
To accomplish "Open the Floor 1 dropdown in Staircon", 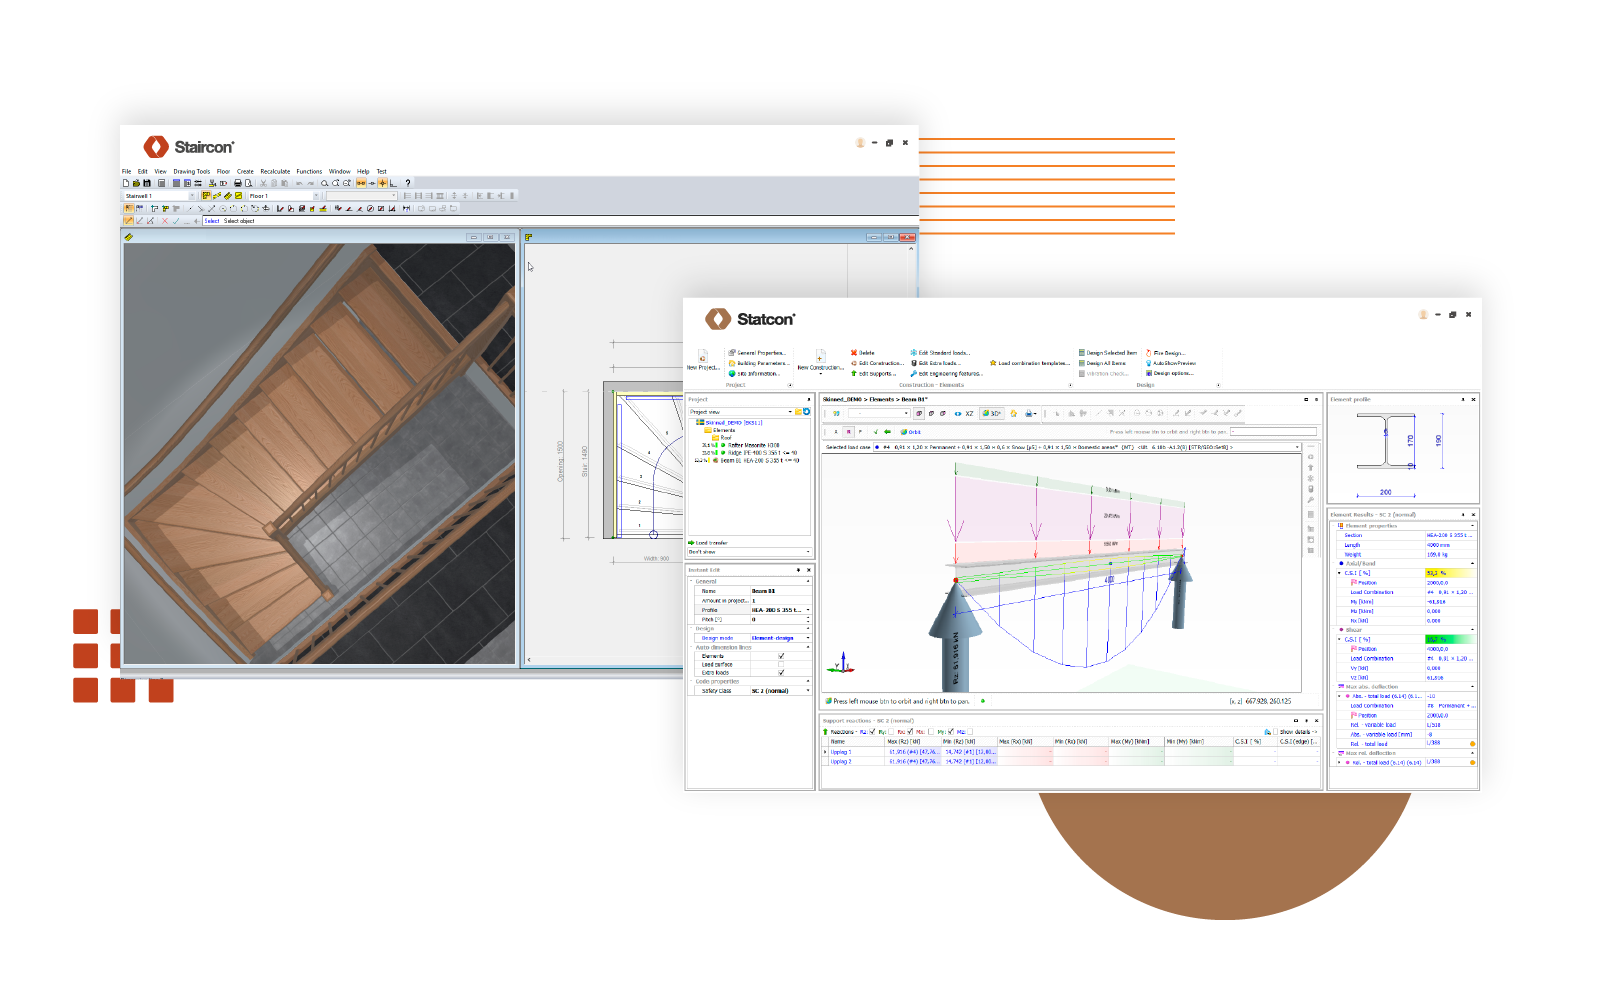I will [316, 196].
